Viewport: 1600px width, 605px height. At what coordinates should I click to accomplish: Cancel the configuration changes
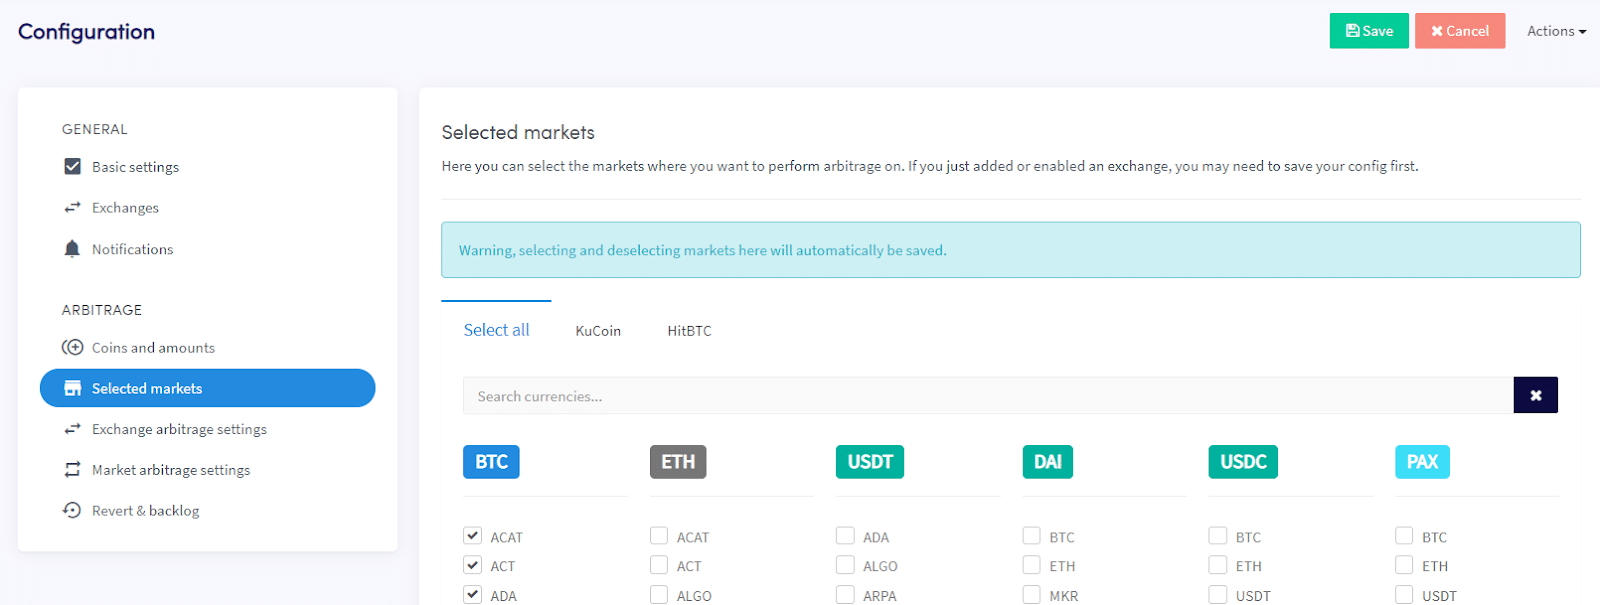pyautogui.click(x=1459, y=31)
